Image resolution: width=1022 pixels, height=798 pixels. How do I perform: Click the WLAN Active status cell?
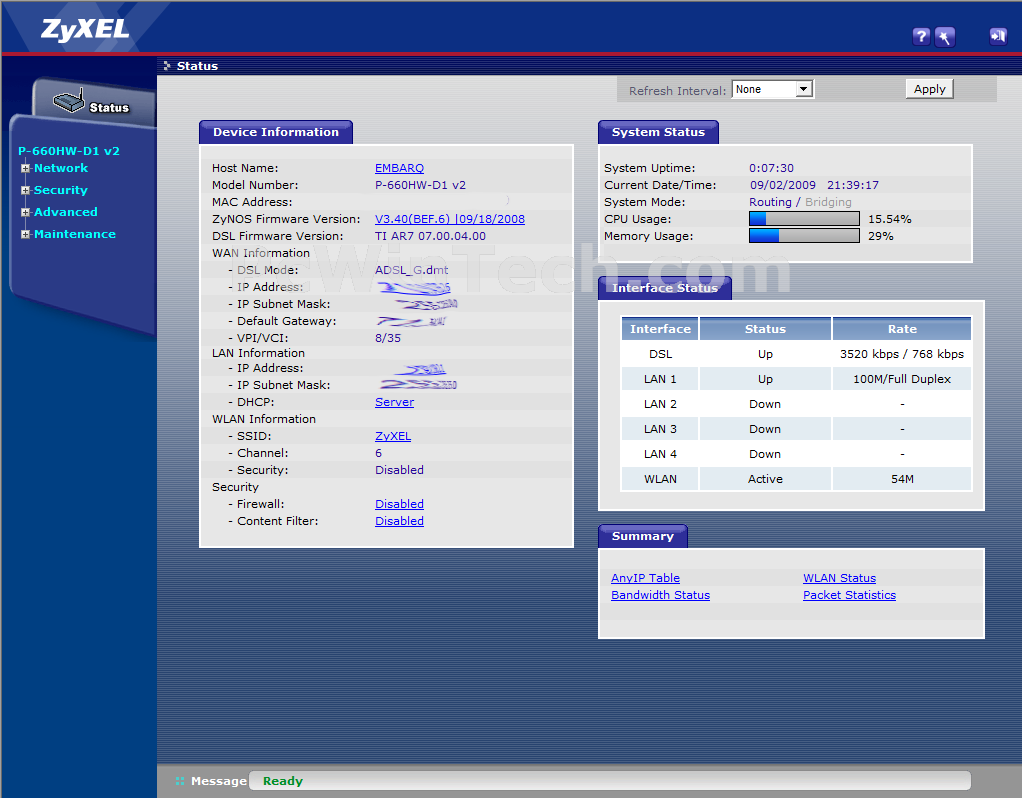click(765, 479)
